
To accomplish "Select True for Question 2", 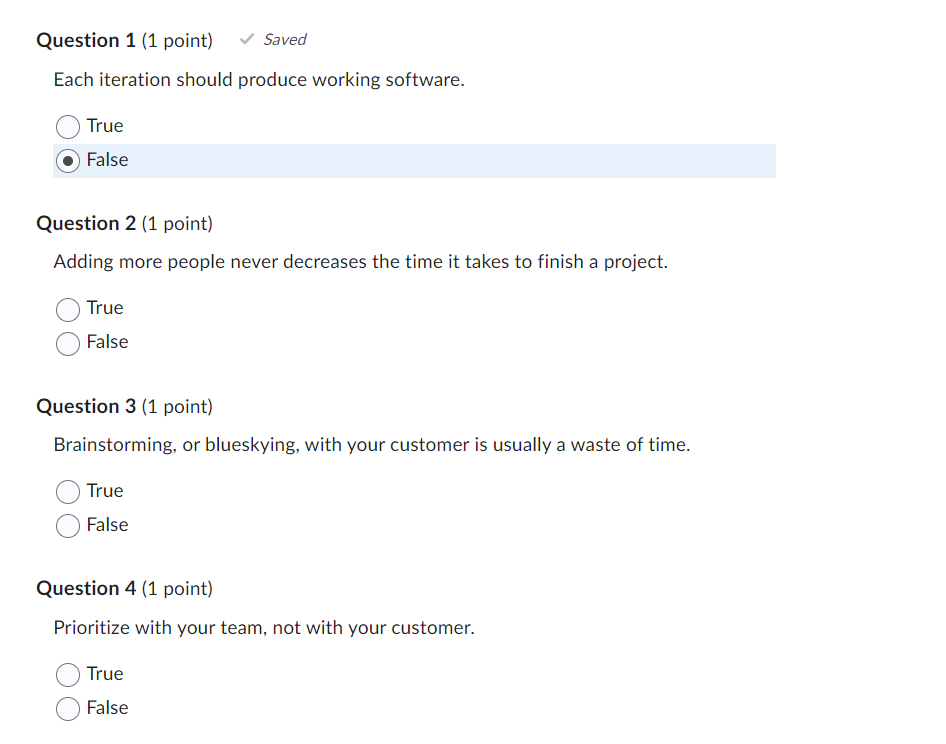I will coord(67,309).
